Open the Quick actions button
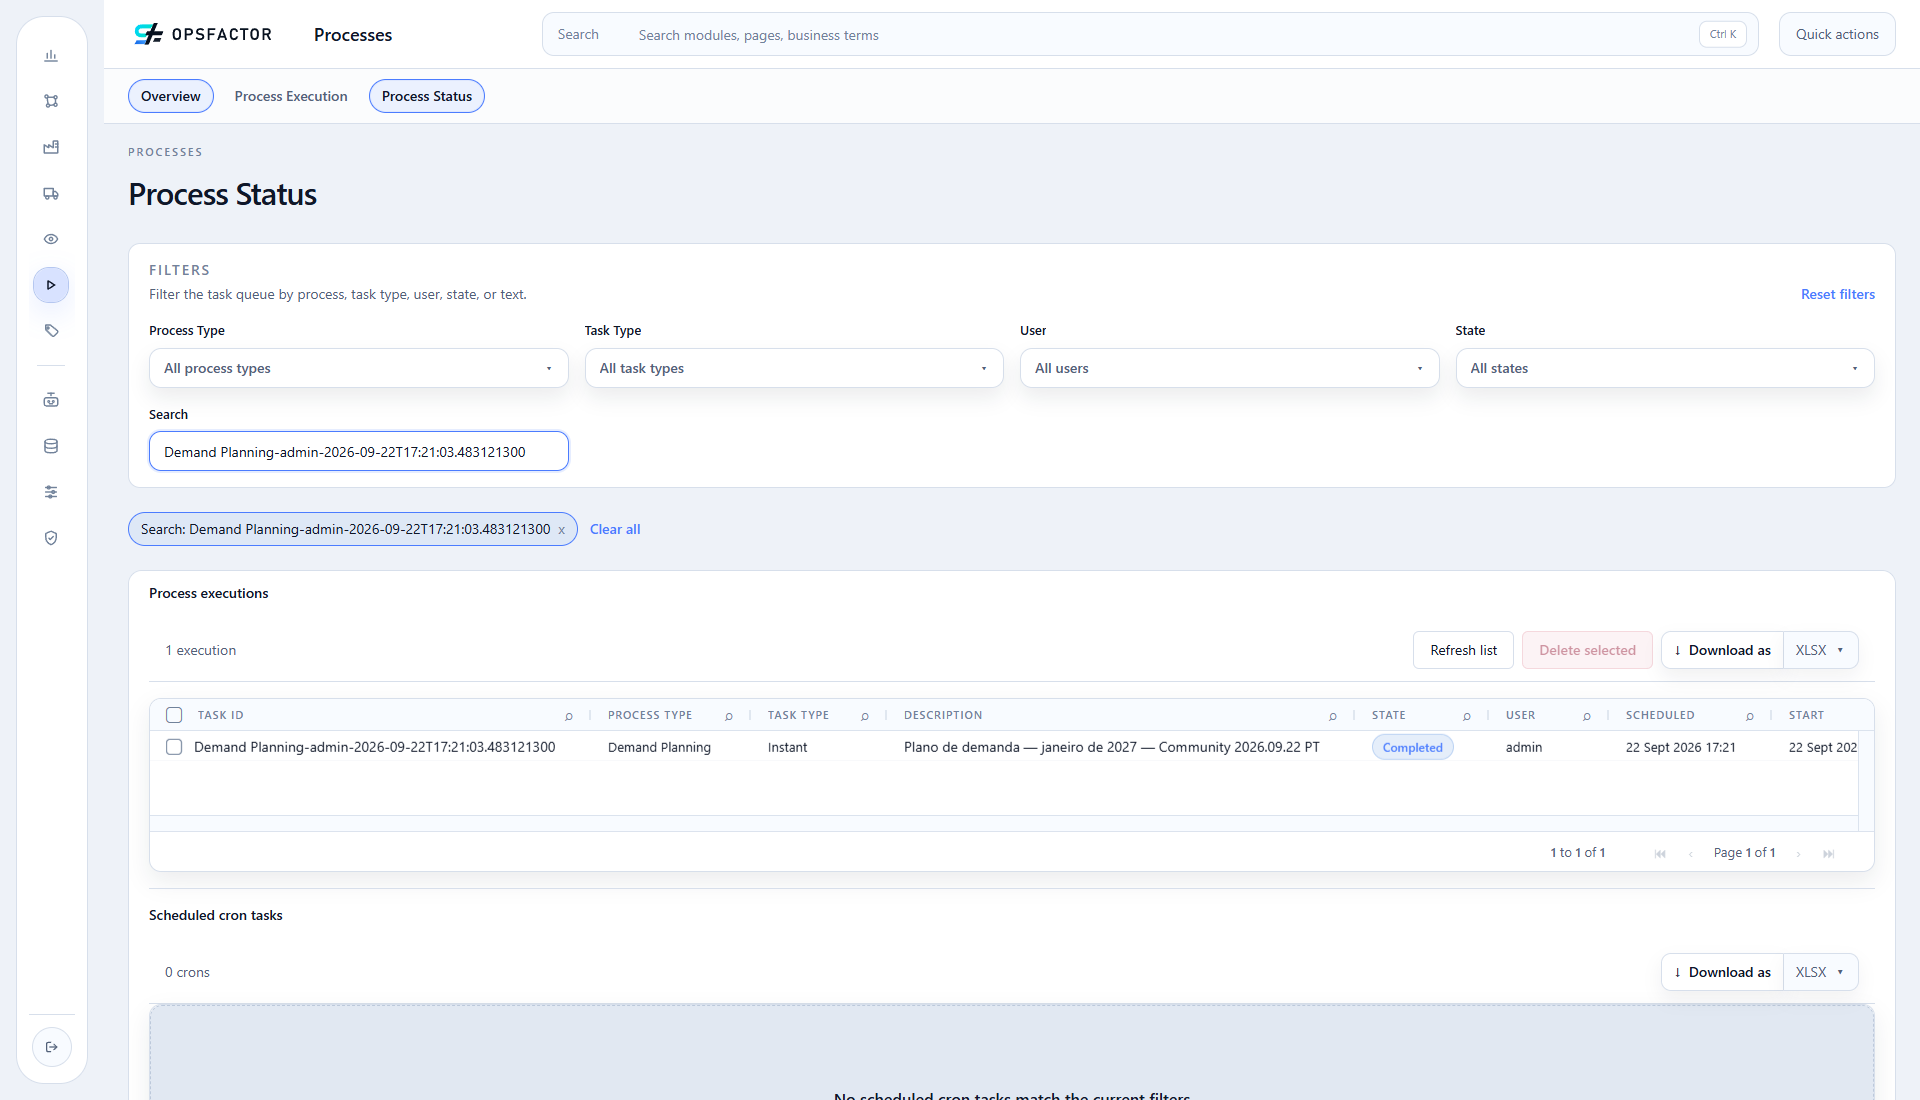1920x1100 pixels. pos(1837,34)
